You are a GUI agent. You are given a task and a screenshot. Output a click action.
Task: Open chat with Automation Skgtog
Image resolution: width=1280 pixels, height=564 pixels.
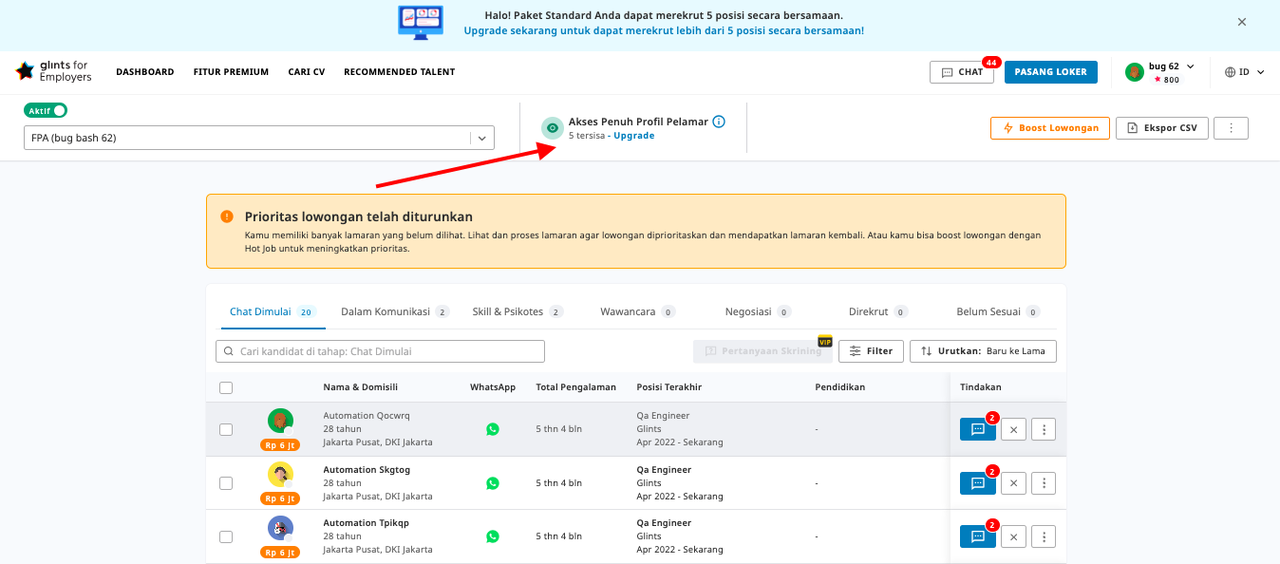[977, 483]
